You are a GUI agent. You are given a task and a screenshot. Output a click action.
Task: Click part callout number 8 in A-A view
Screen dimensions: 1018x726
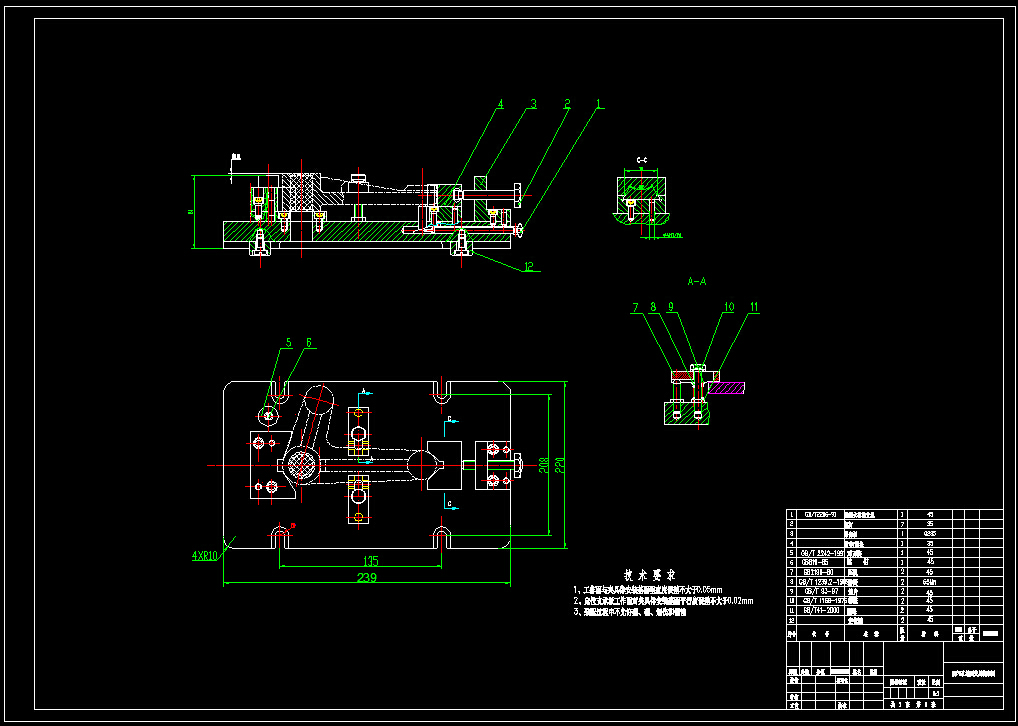[652, 307]
